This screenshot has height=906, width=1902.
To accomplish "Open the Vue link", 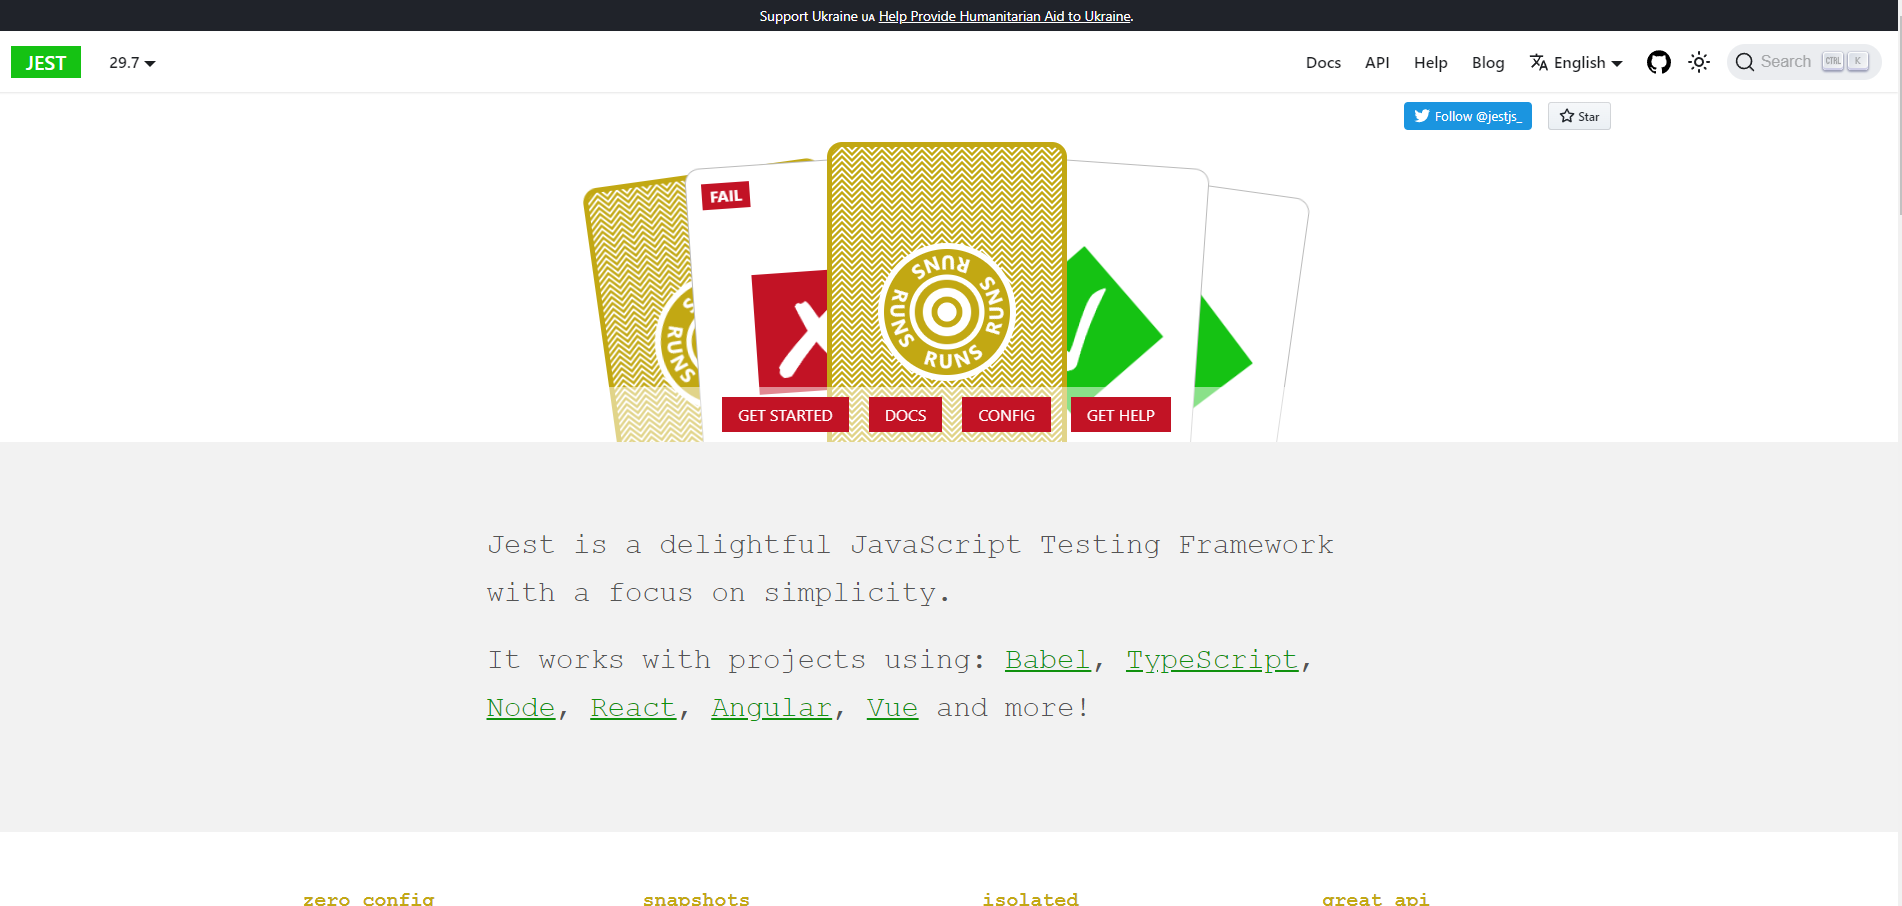I will pyautogui.click(x=892, y=708).
